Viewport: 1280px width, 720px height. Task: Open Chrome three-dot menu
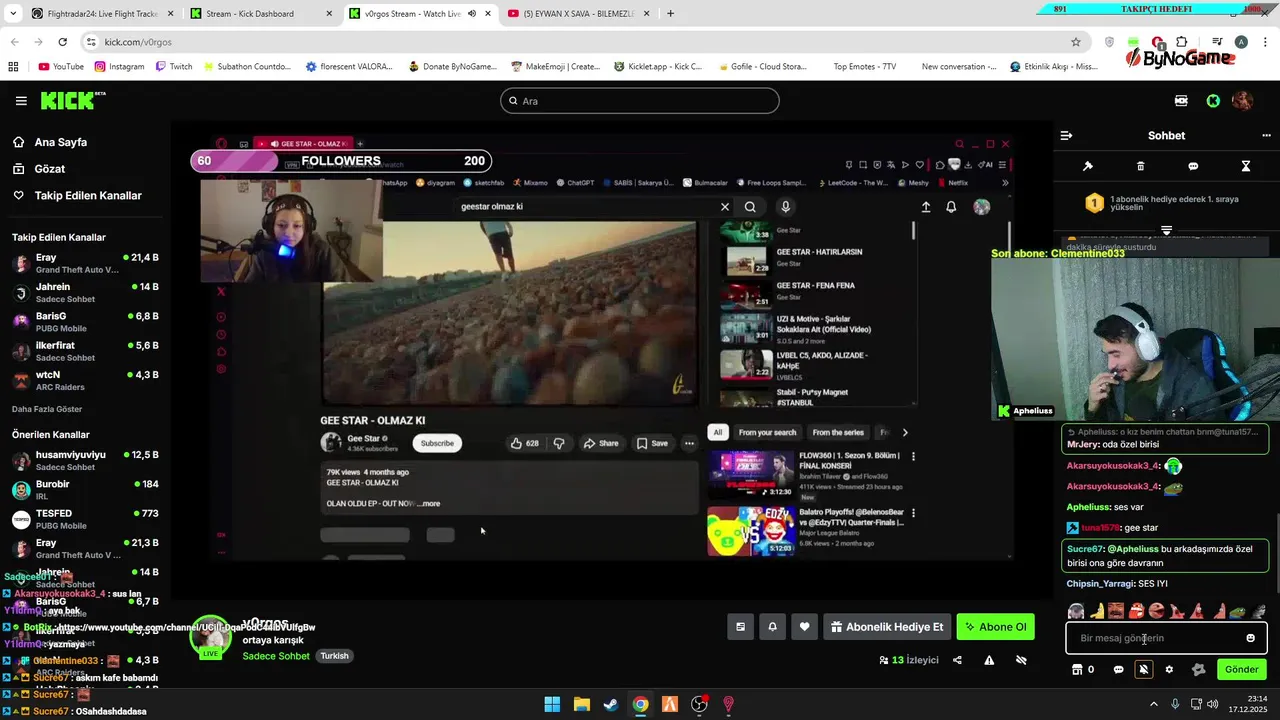1265,42
